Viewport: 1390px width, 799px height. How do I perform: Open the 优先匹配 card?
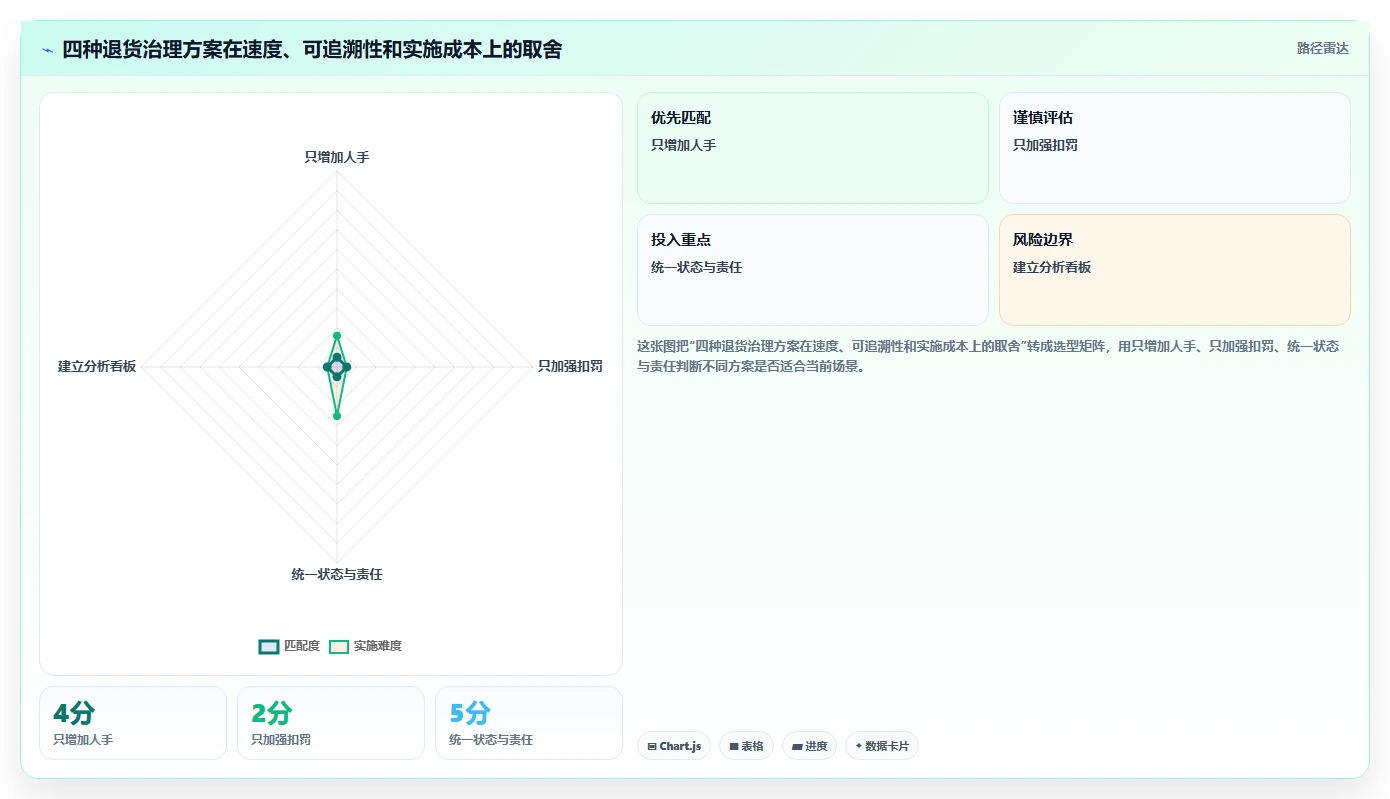813,148
